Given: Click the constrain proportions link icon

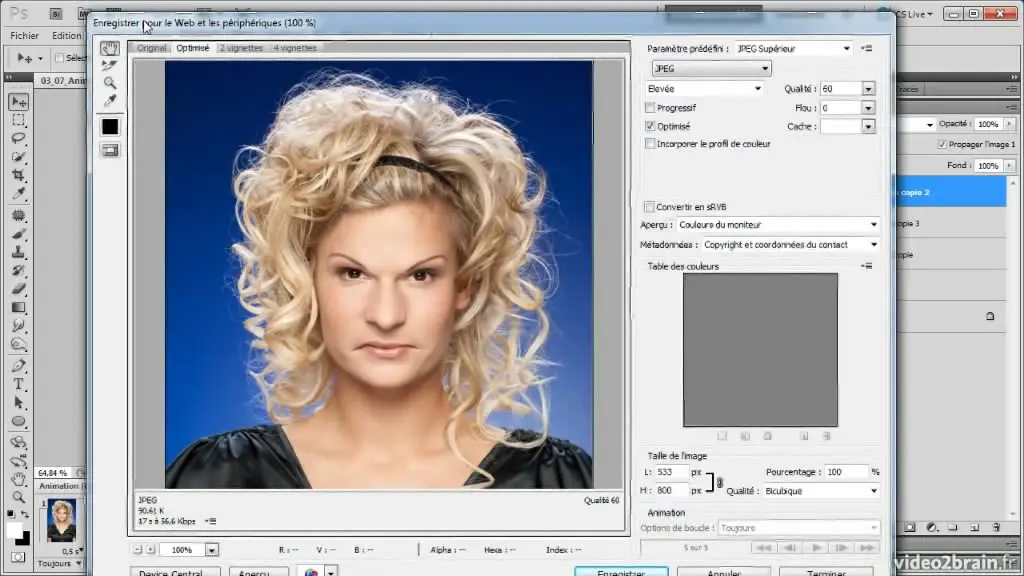Looking at the screenshot, I should pos(720,483).
